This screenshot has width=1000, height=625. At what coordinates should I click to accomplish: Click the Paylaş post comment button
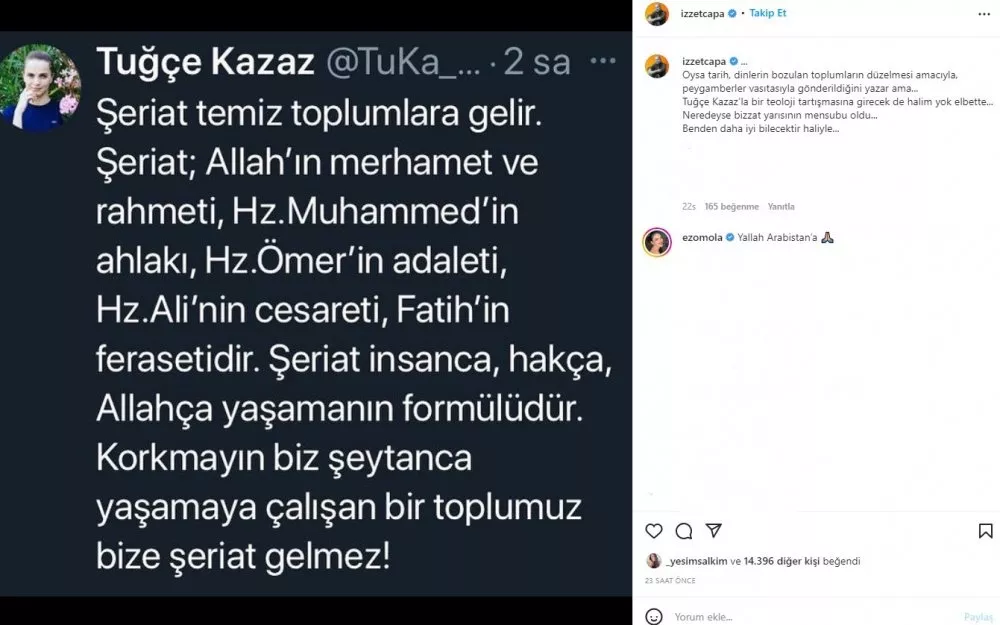(x=978, y=617)
